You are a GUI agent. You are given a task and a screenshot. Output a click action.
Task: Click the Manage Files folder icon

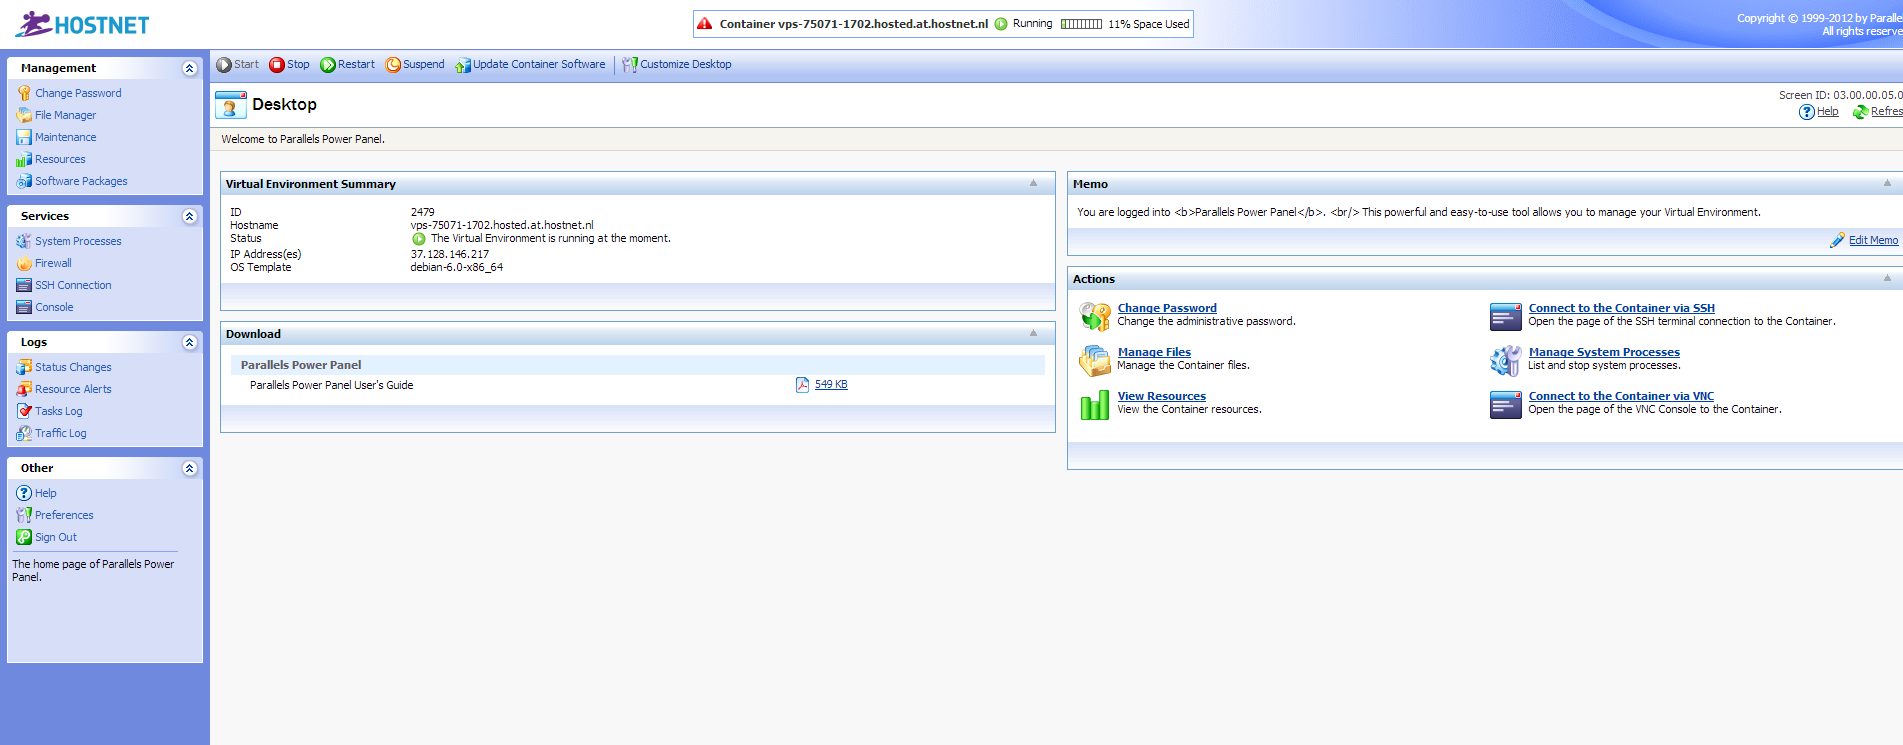pos(1095,360)
